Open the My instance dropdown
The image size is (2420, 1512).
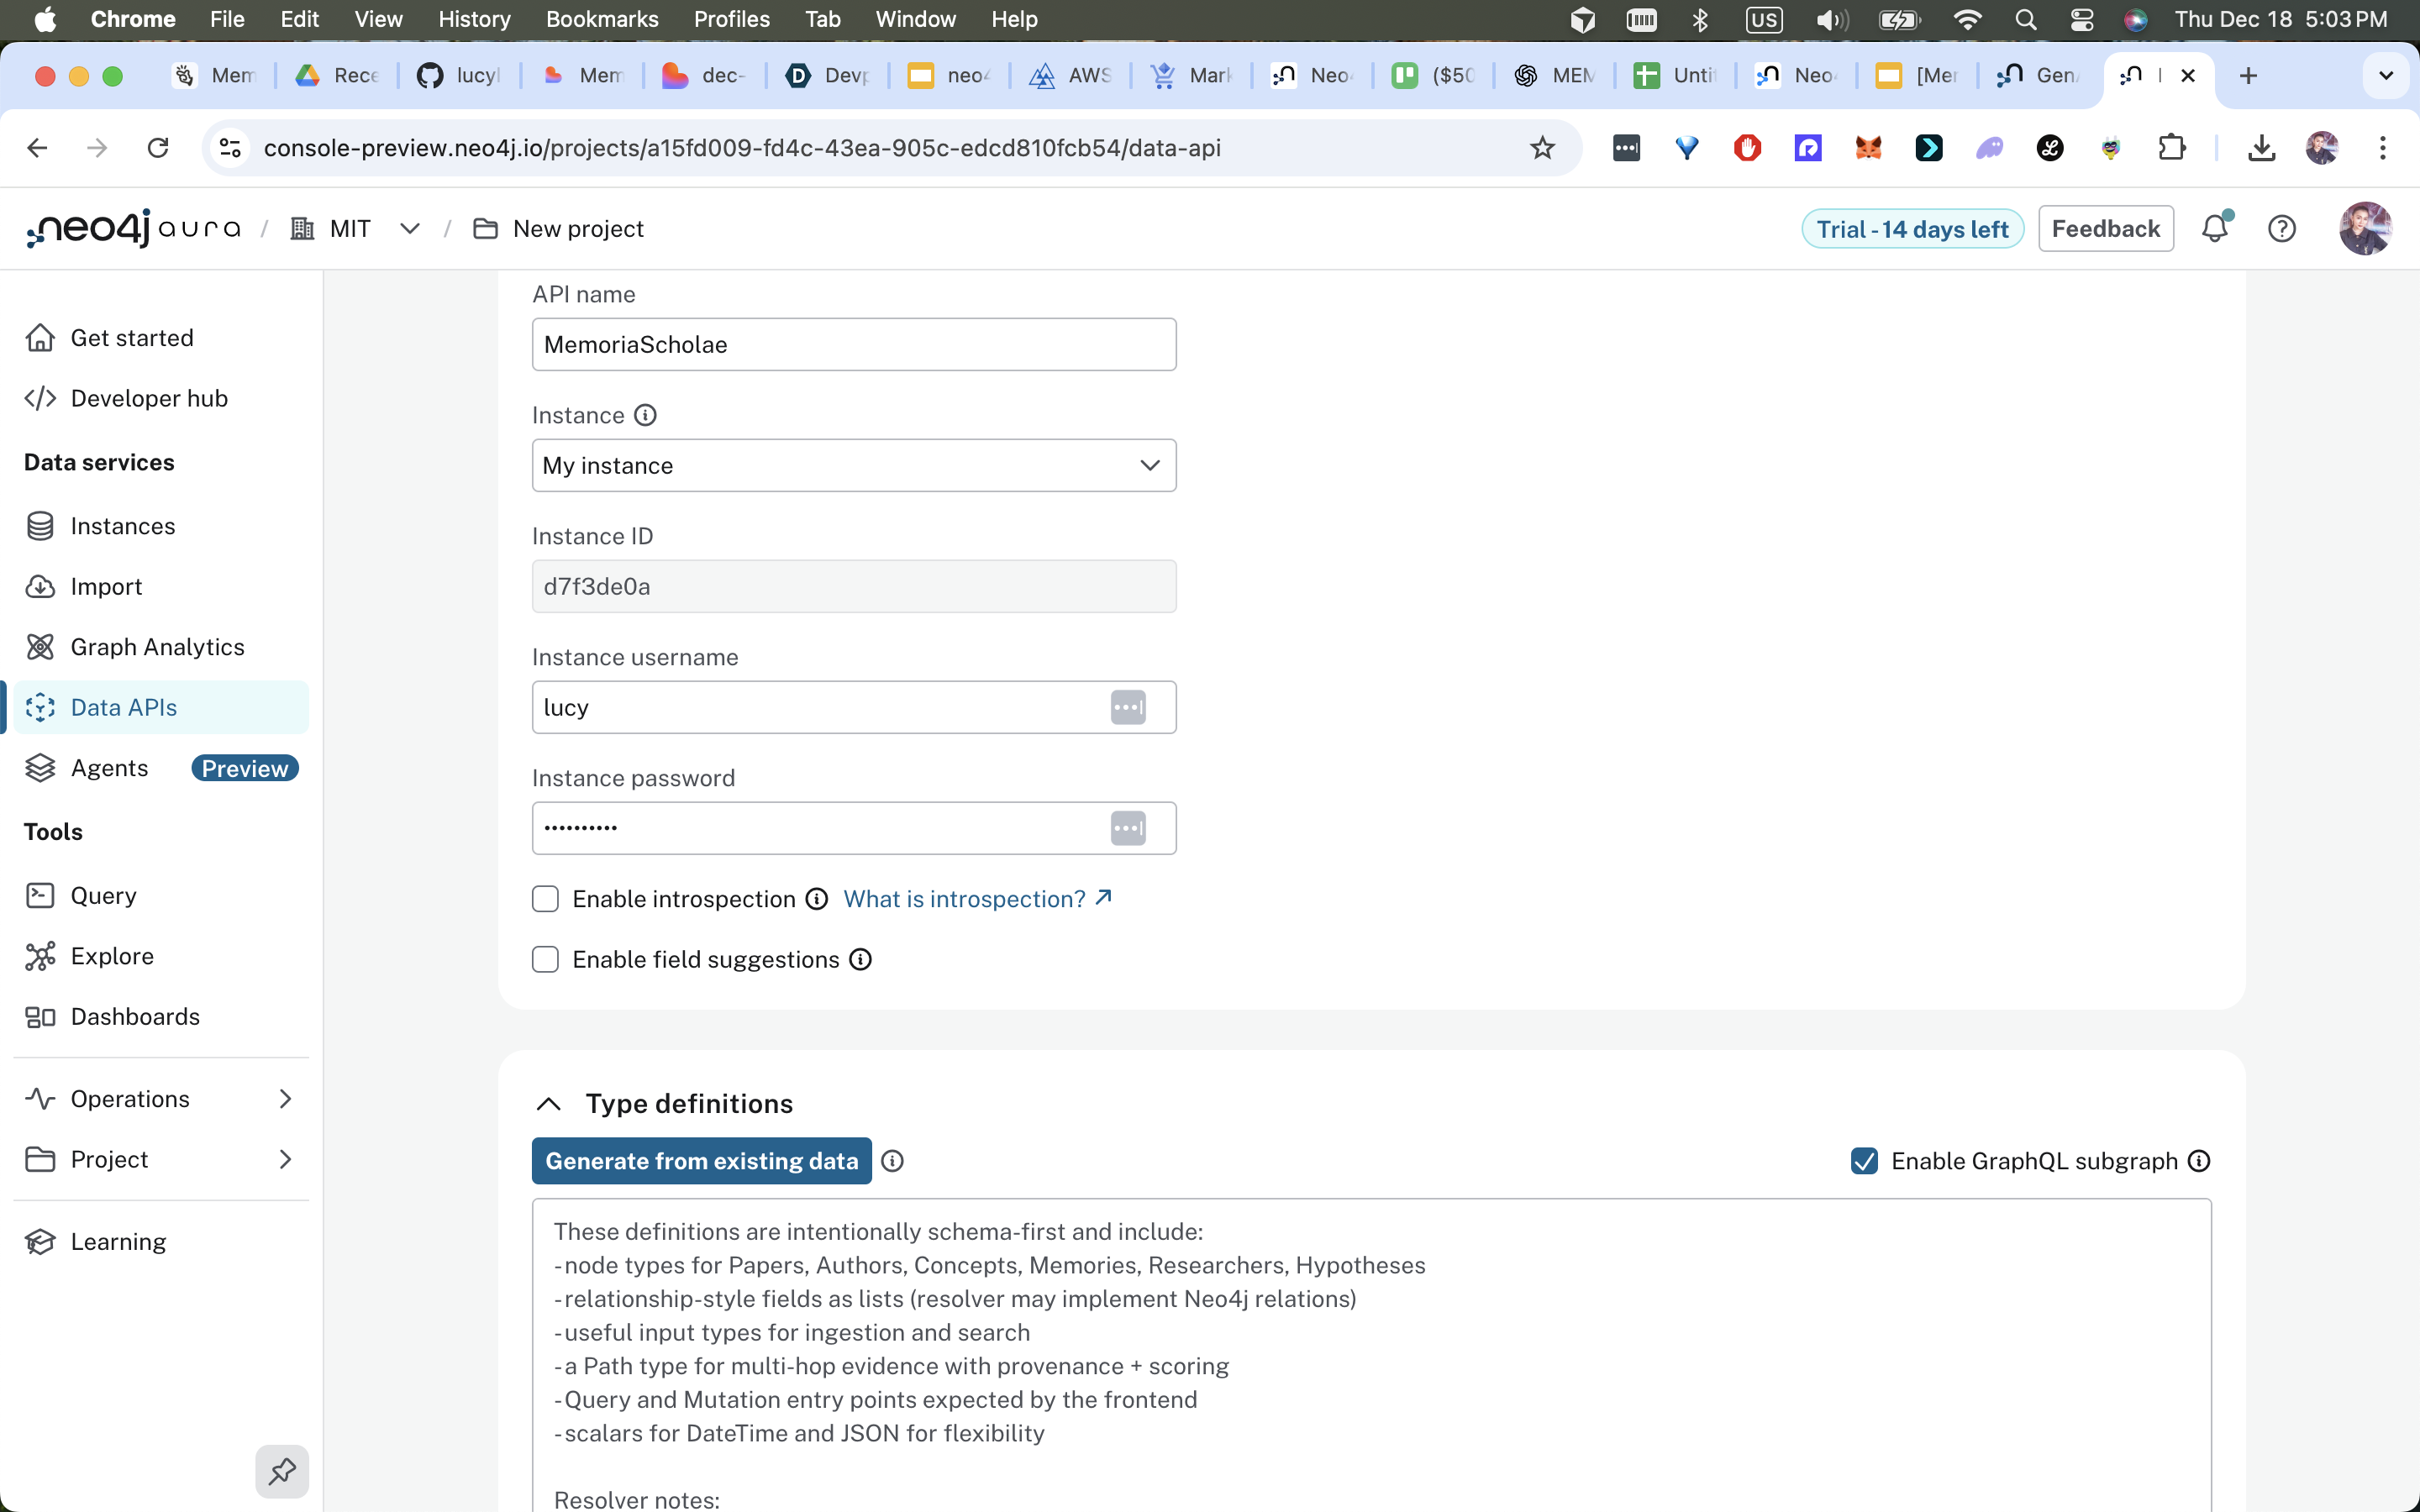click(x=853, y=466)
